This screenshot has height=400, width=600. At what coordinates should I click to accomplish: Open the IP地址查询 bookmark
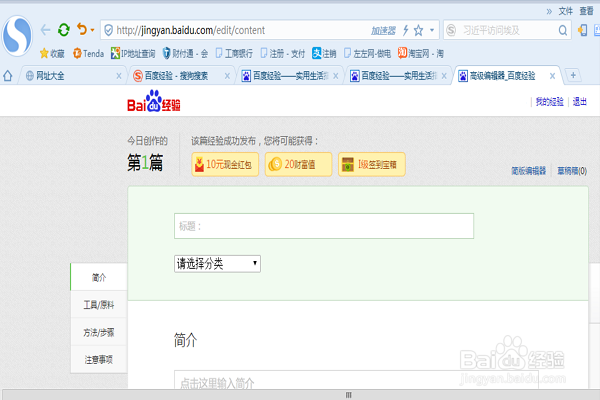coord(133,54)
